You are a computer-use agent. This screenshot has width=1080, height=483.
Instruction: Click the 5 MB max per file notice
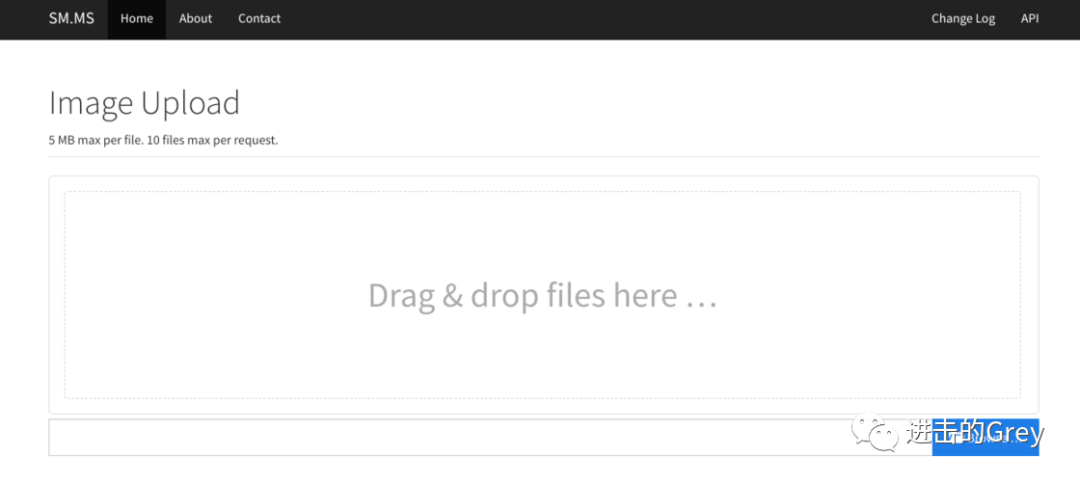[163, 140]
